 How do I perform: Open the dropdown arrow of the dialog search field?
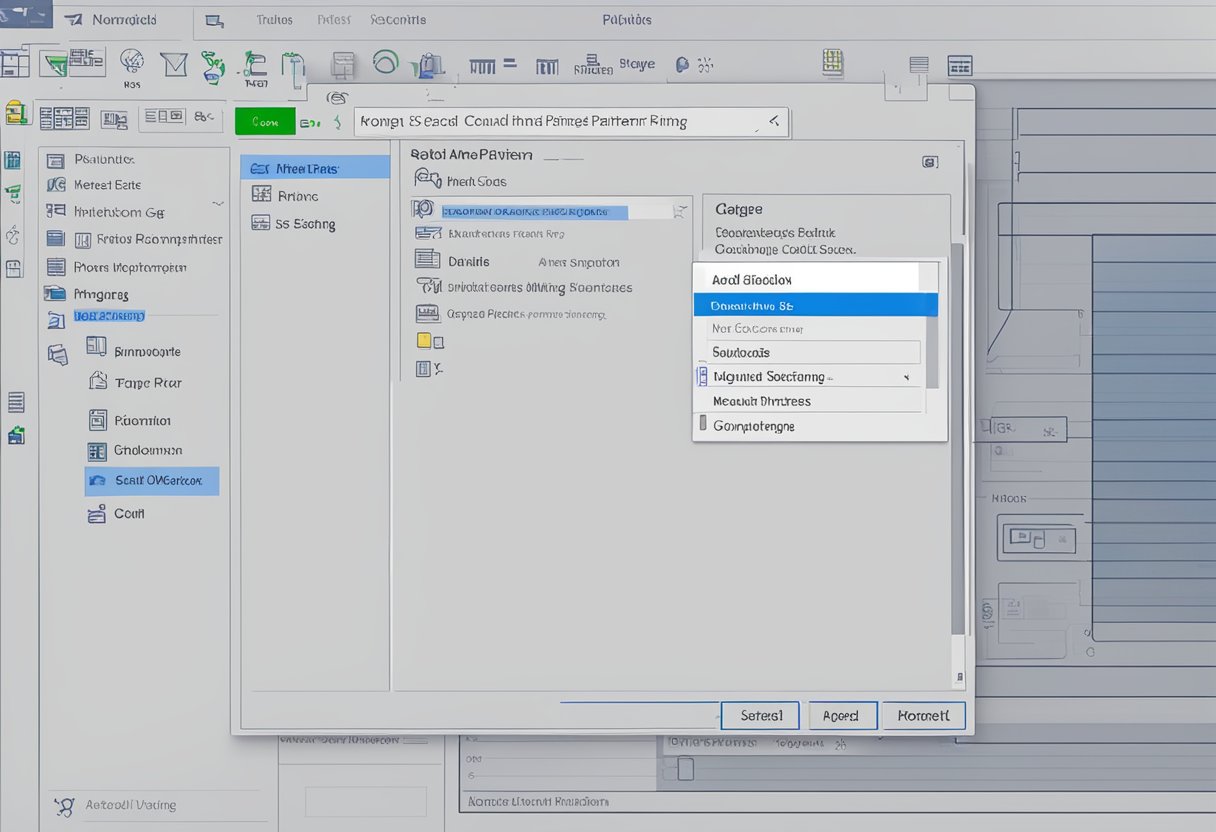[x=772, y=122]
